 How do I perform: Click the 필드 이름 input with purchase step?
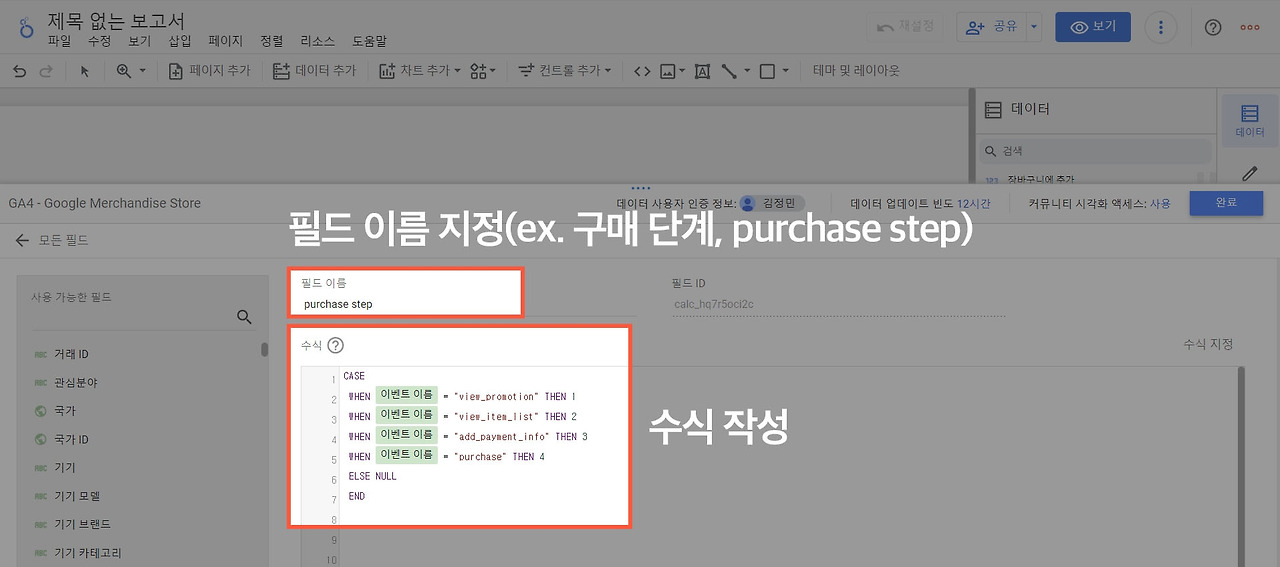pyautogui.click(x=405, y=303)
